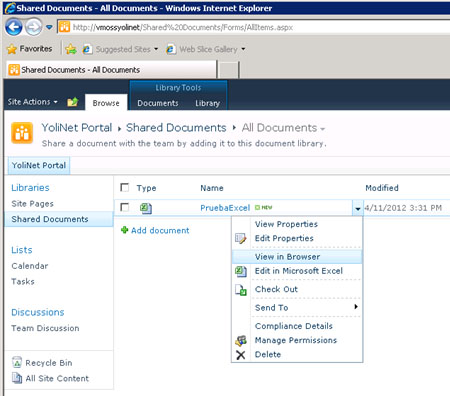The width and height of the screenshot is (450, 396).
Task: Click the Recycle Bin icon
Action: pos(17,362)
